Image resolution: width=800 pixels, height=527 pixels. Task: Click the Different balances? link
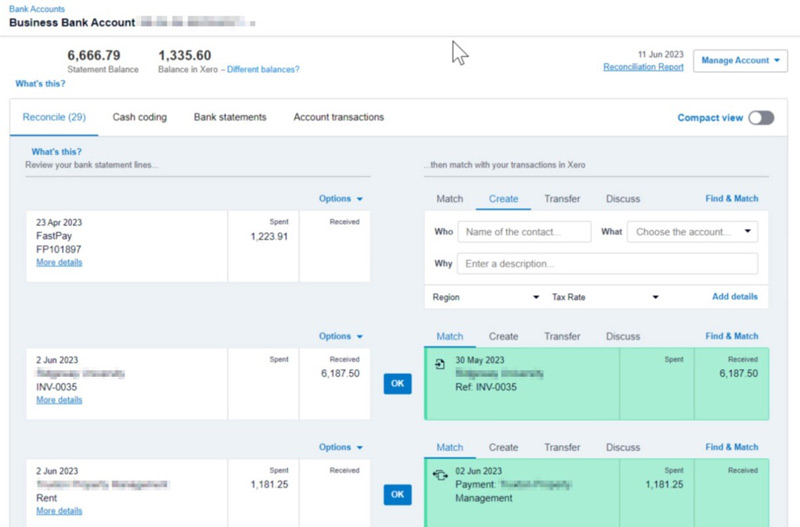click(263, 70)
